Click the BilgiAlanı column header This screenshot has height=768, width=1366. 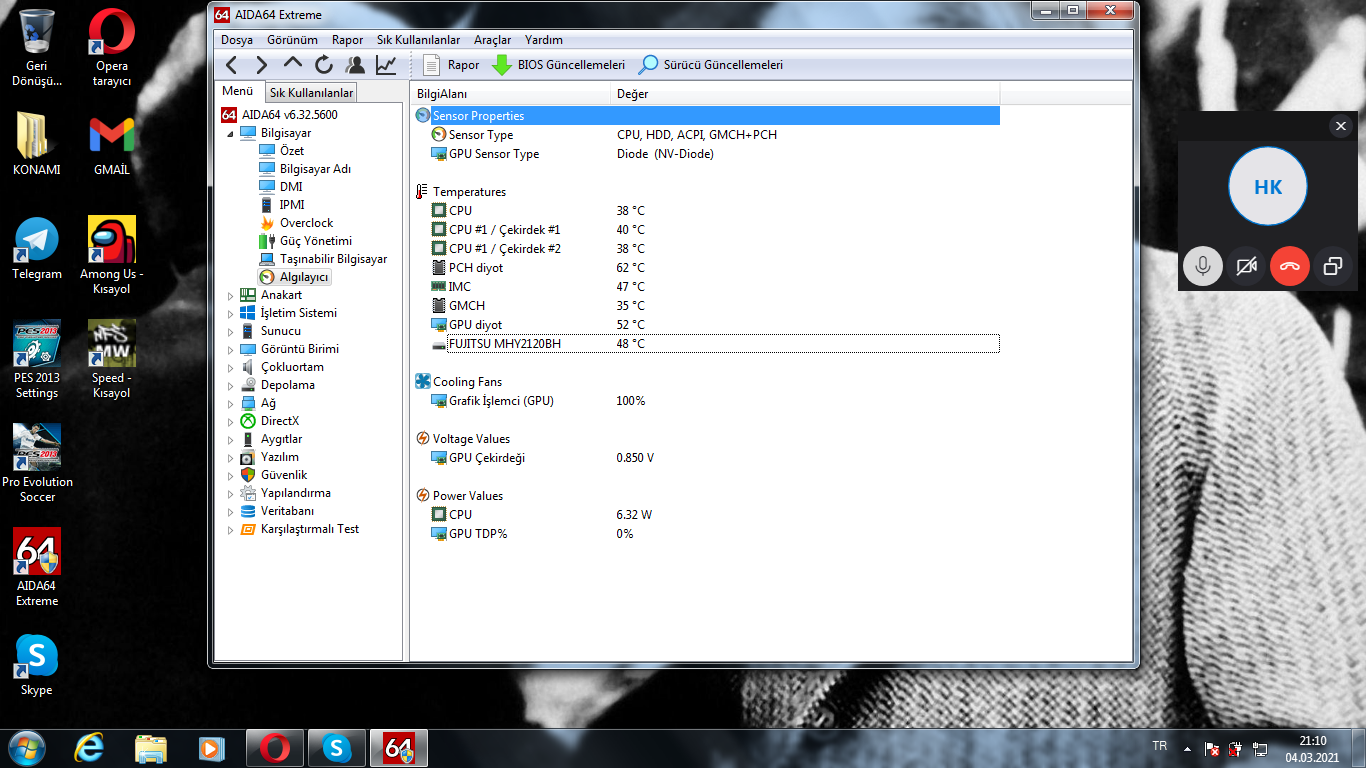coord(510,94)
